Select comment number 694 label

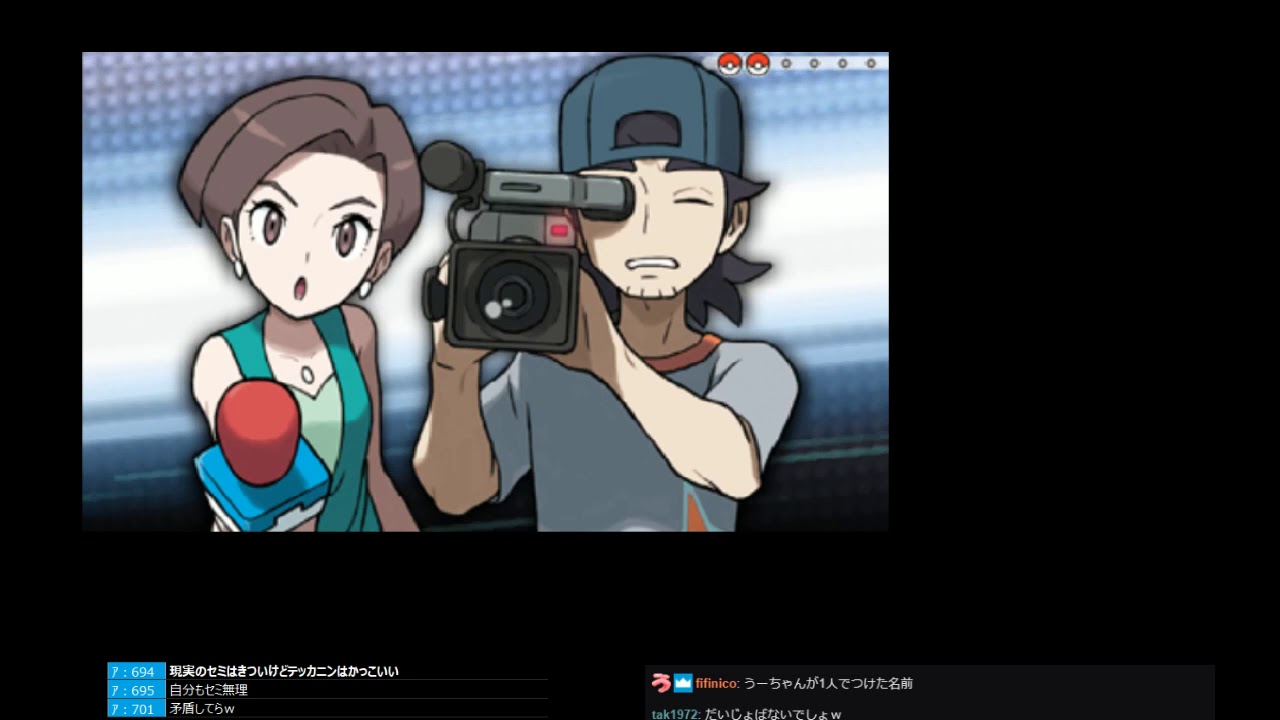pos(136,672)
